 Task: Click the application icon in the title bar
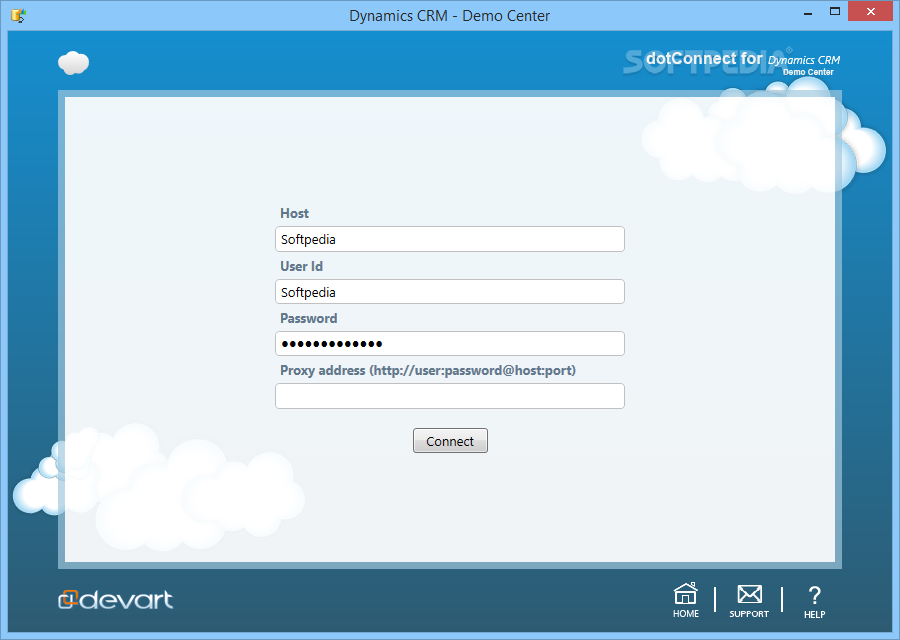click(18, 15)
